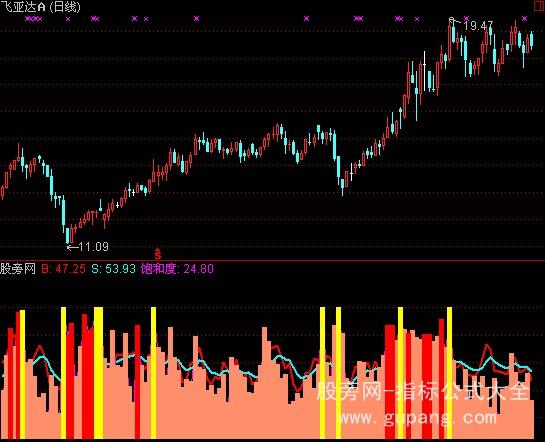
Task: Select the leftmost purple marker cluster
Action: pyautogui.click(x=33, y=19)
